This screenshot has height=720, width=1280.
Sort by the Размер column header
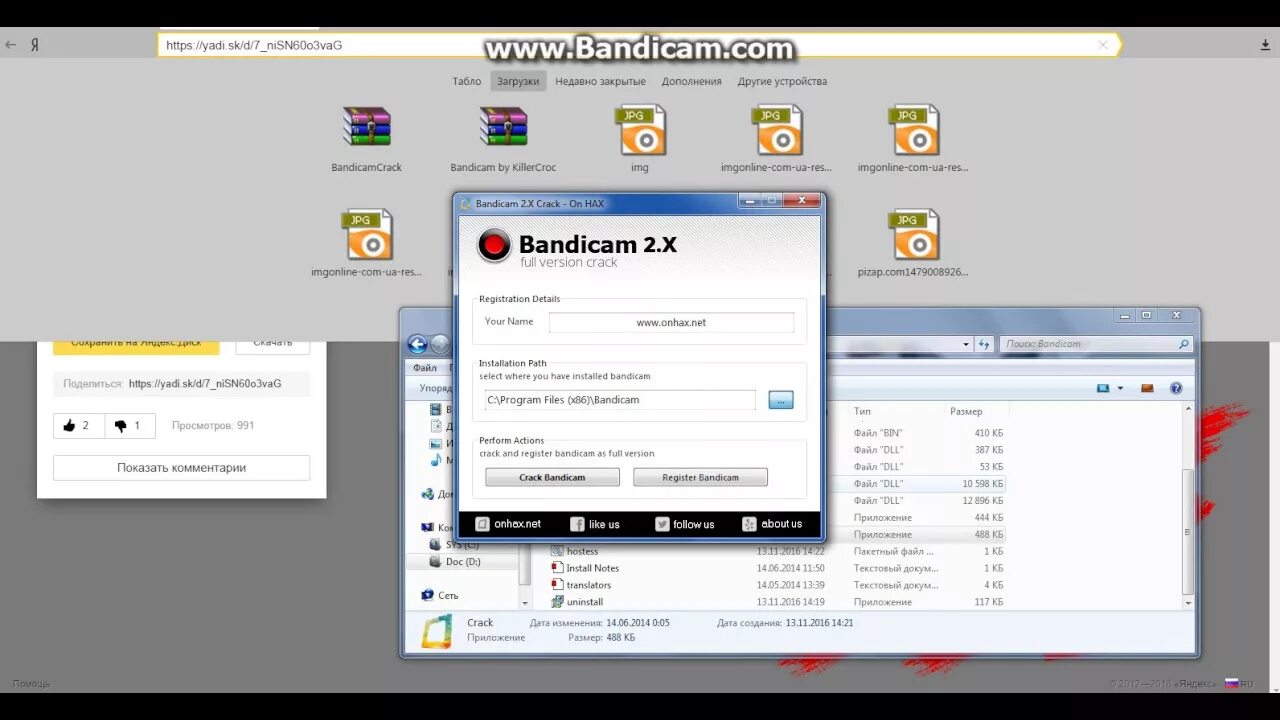(x=966, y=411)
